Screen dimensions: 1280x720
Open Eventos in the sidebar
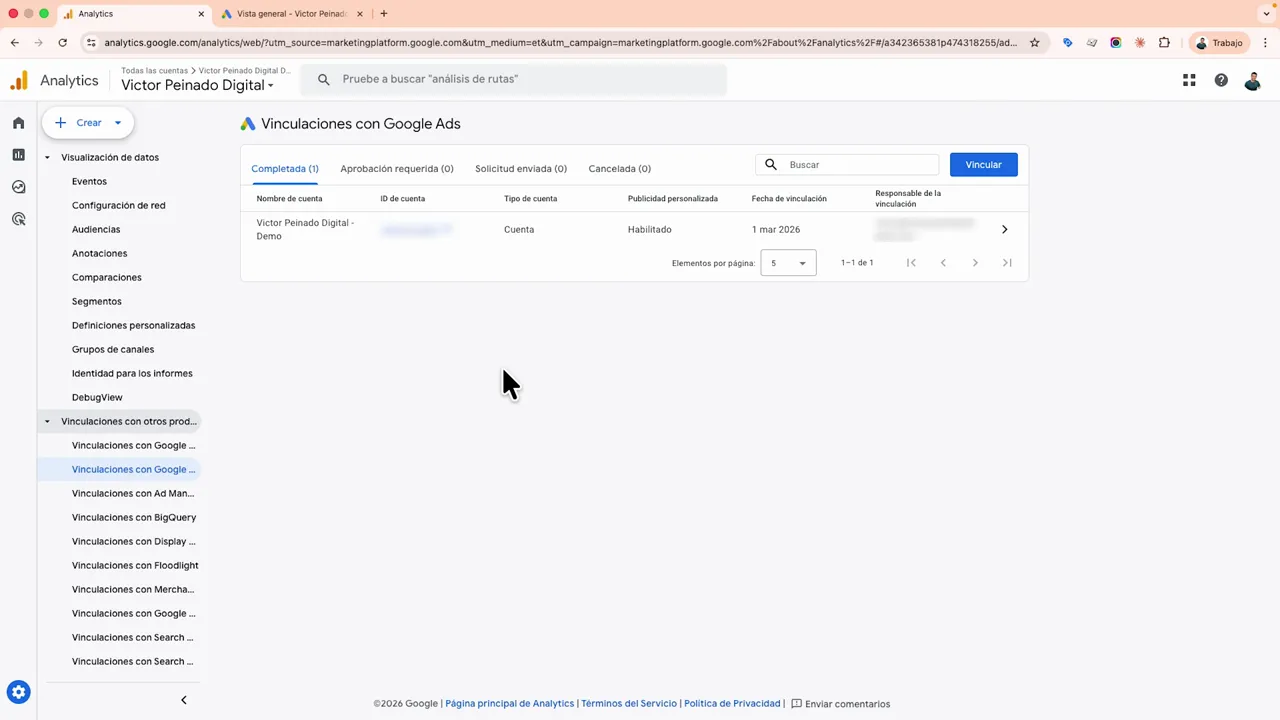89,182
